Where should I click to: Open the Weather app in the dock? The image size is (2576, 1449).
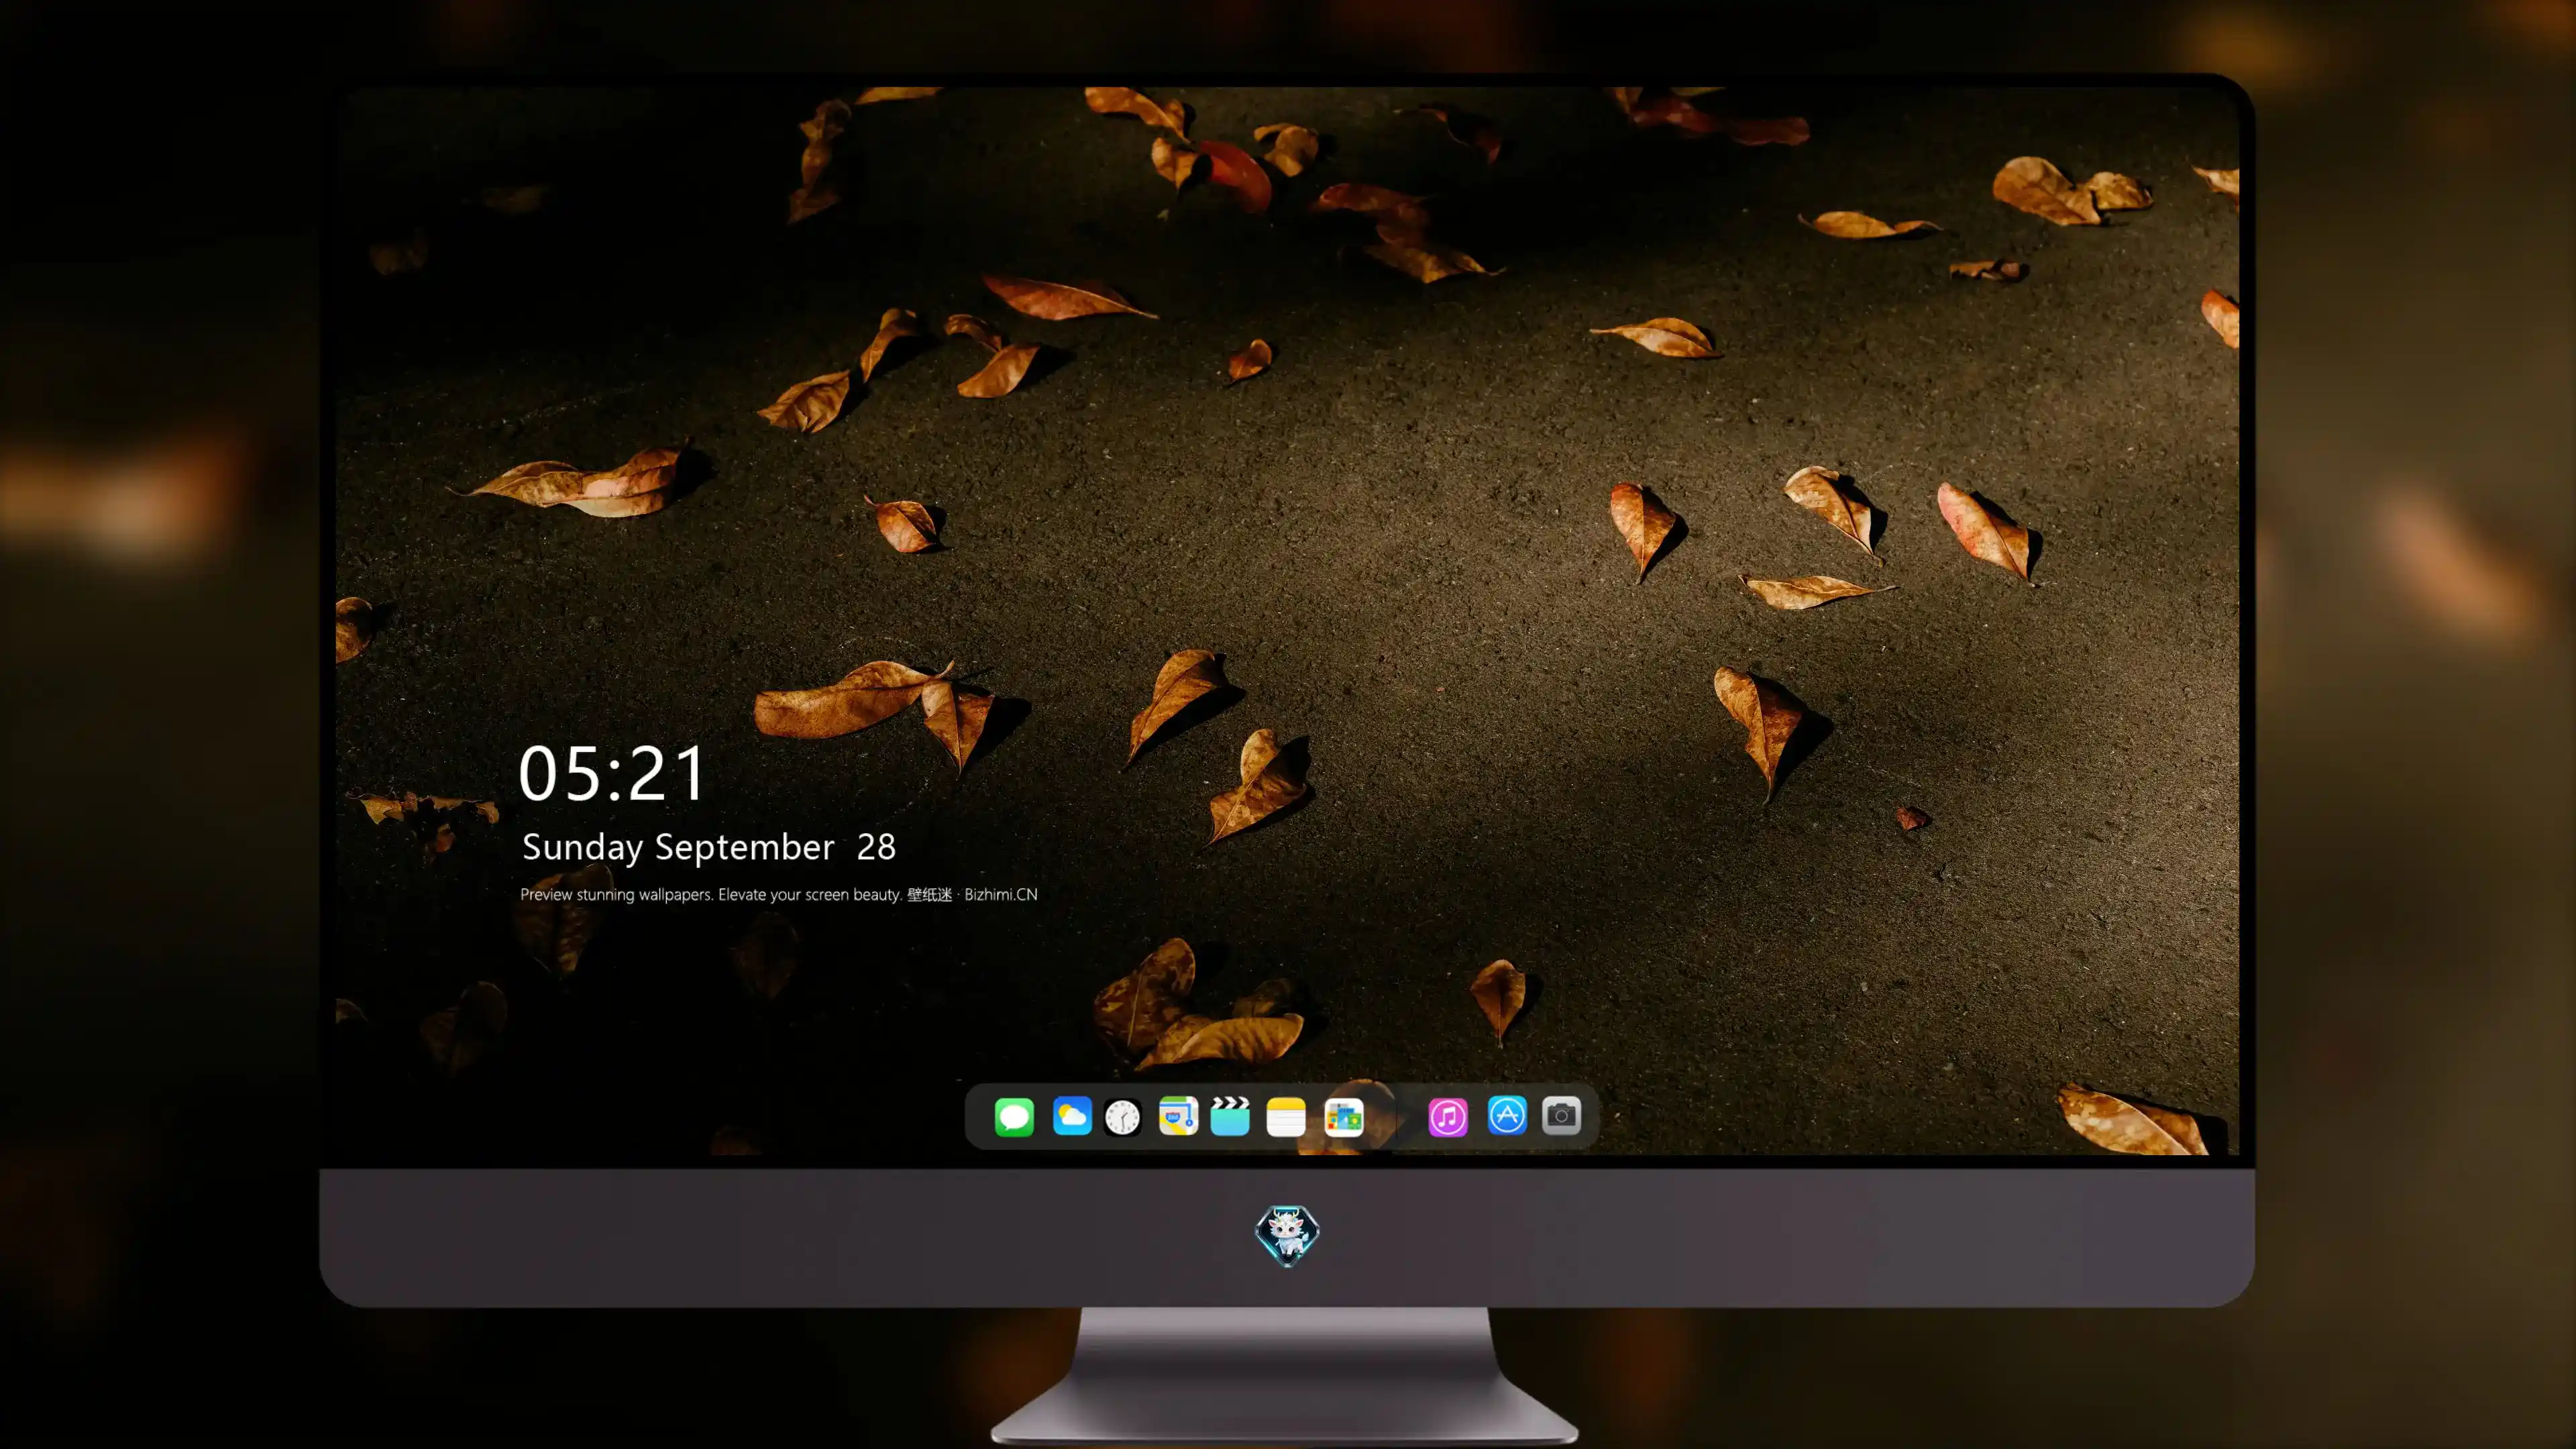[x=1071, y=1116]
